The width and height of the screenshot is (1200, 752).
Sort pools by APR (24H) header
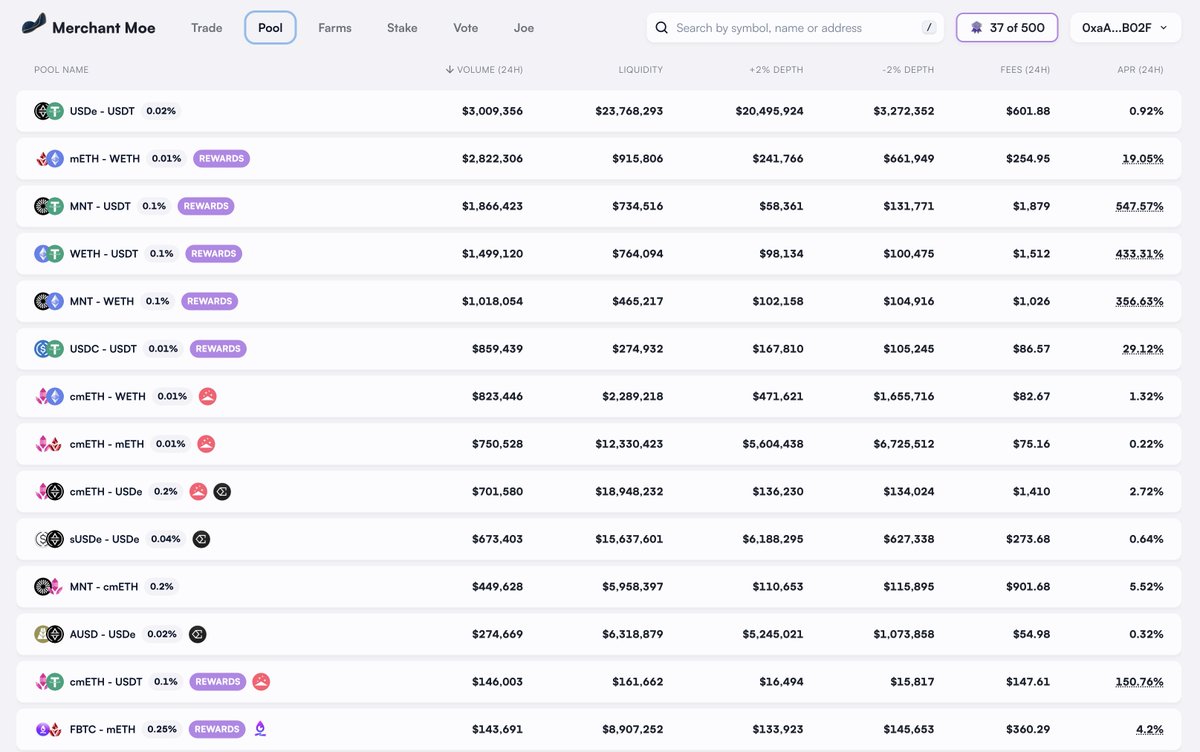tap(1140, 70)
